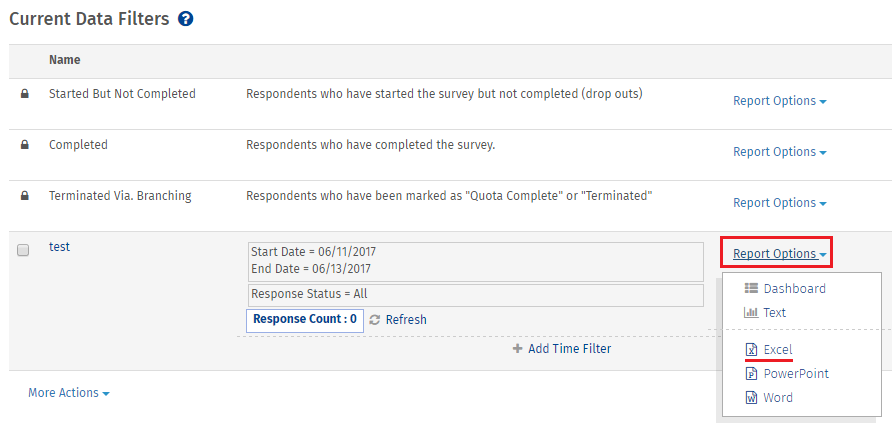
Task: Select Word in the report menu
Action: point(778,397)
